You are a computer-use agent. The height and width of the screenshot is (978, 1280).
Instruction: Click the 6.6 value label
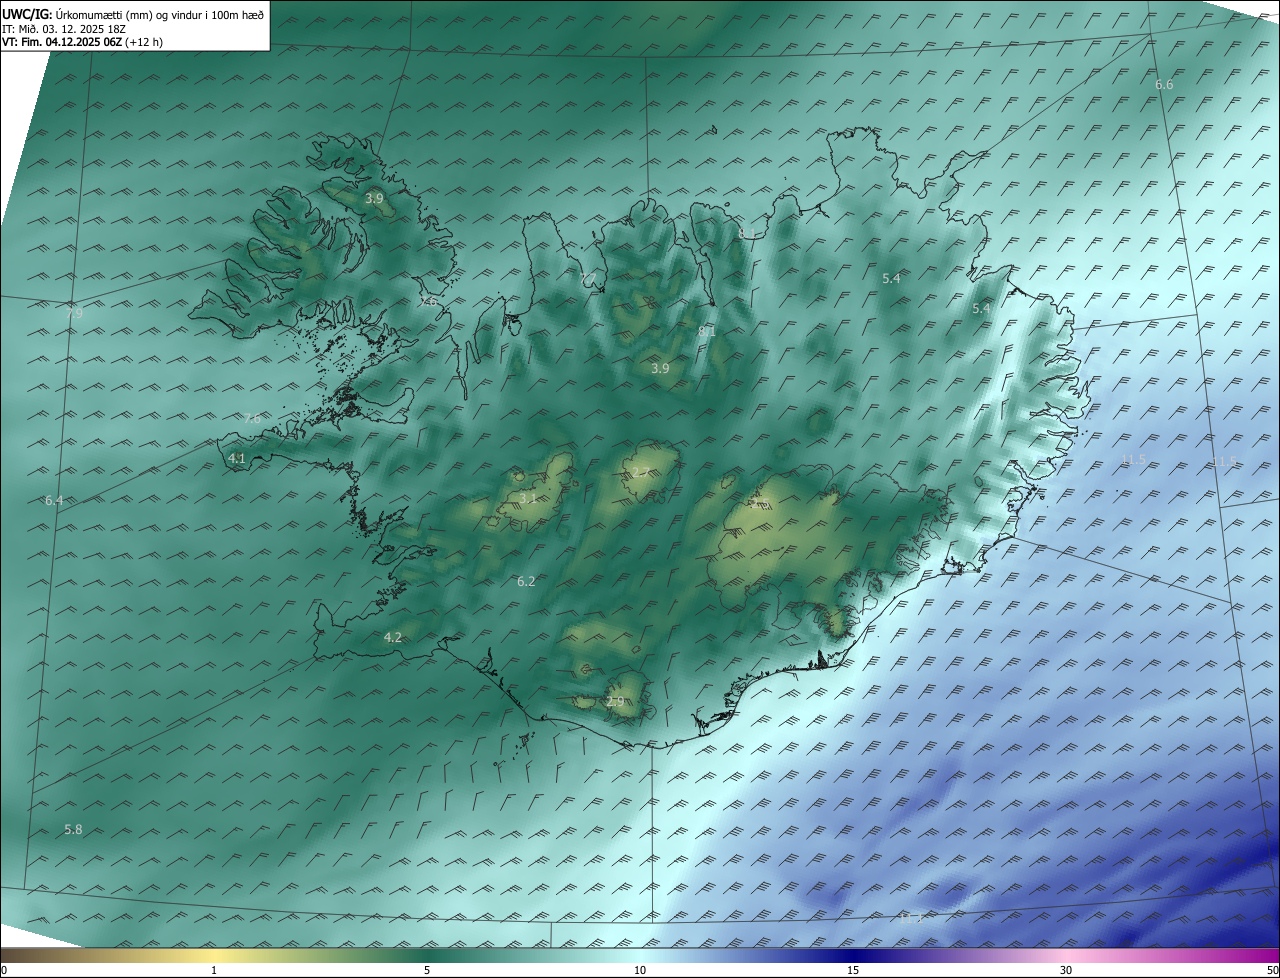pyautogui.click(x=1164, y=85)
